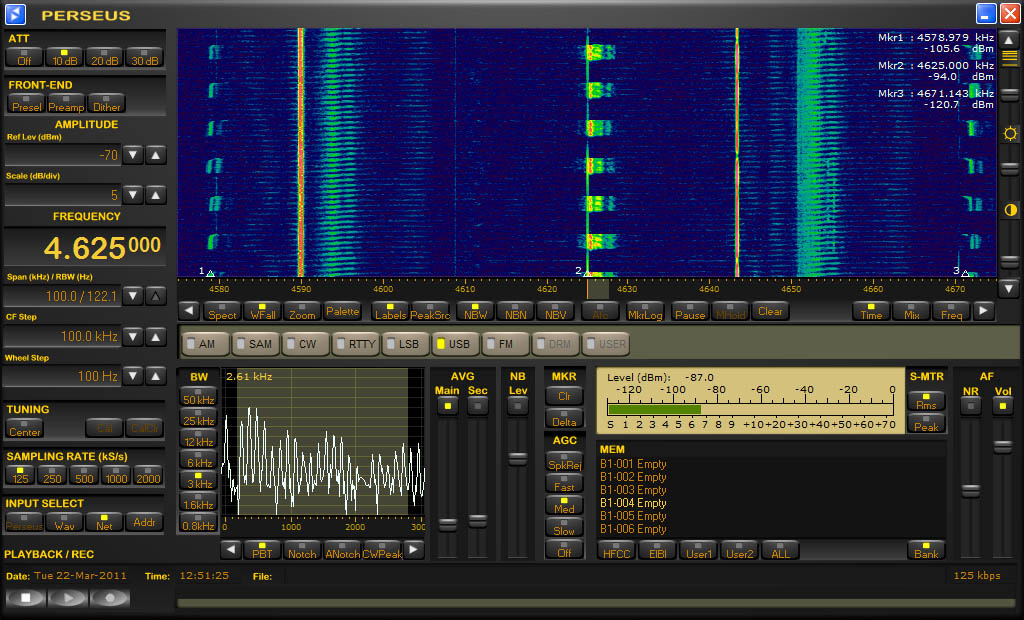Open the EIBI memory database
Screen dimensions: 1024x620
pyautogui.click(x=658, y=550)
